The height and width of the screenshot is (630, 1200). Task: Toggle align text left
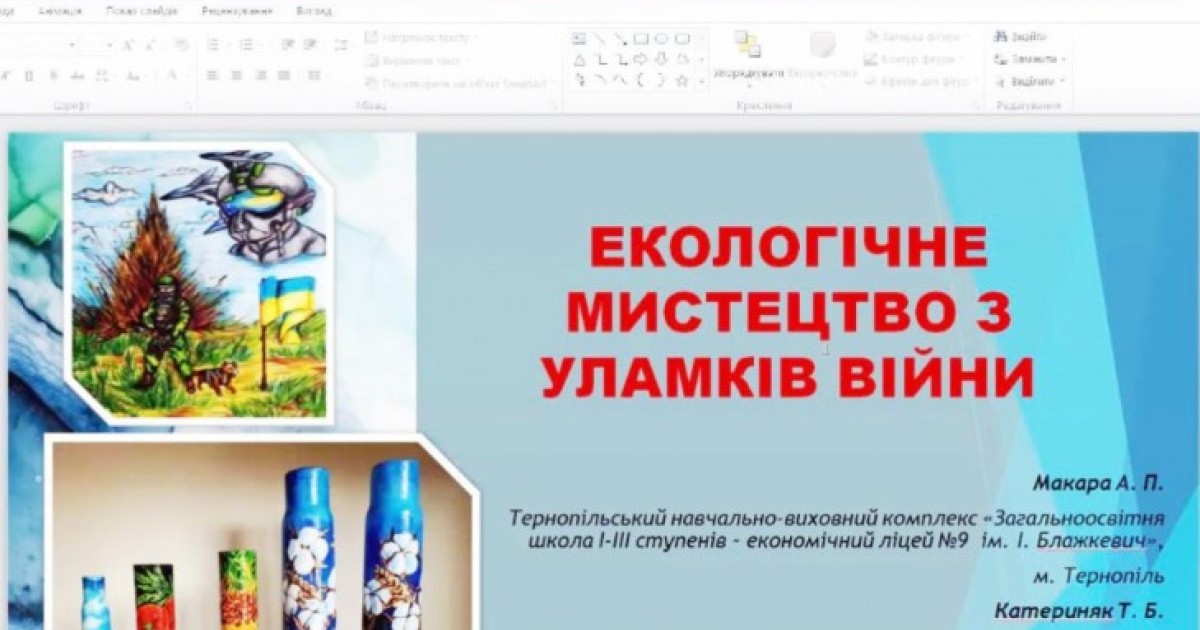213,75
